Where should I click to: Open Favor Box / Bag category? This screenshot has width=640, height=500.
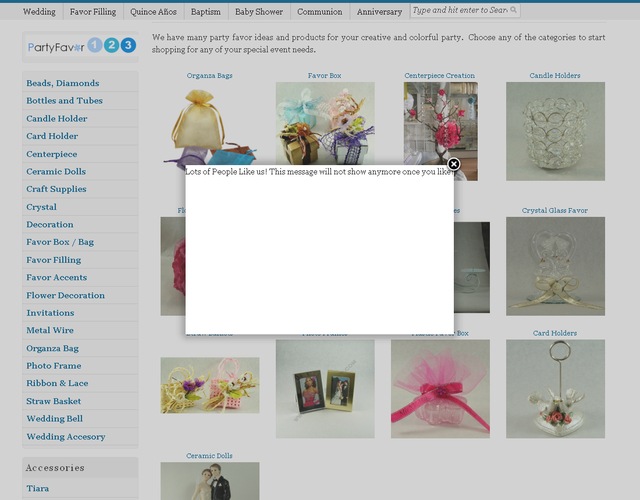click(x=60, y=242)
